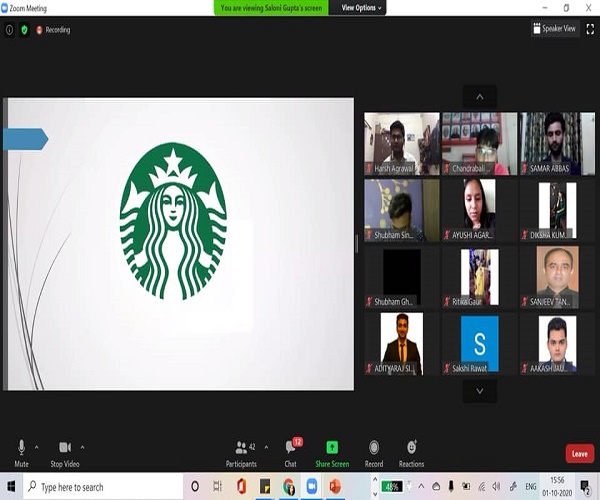Expand arrow next to Participants
This screenshot has width=600, height=500.
pyautogui.click(x=266, y=447)
